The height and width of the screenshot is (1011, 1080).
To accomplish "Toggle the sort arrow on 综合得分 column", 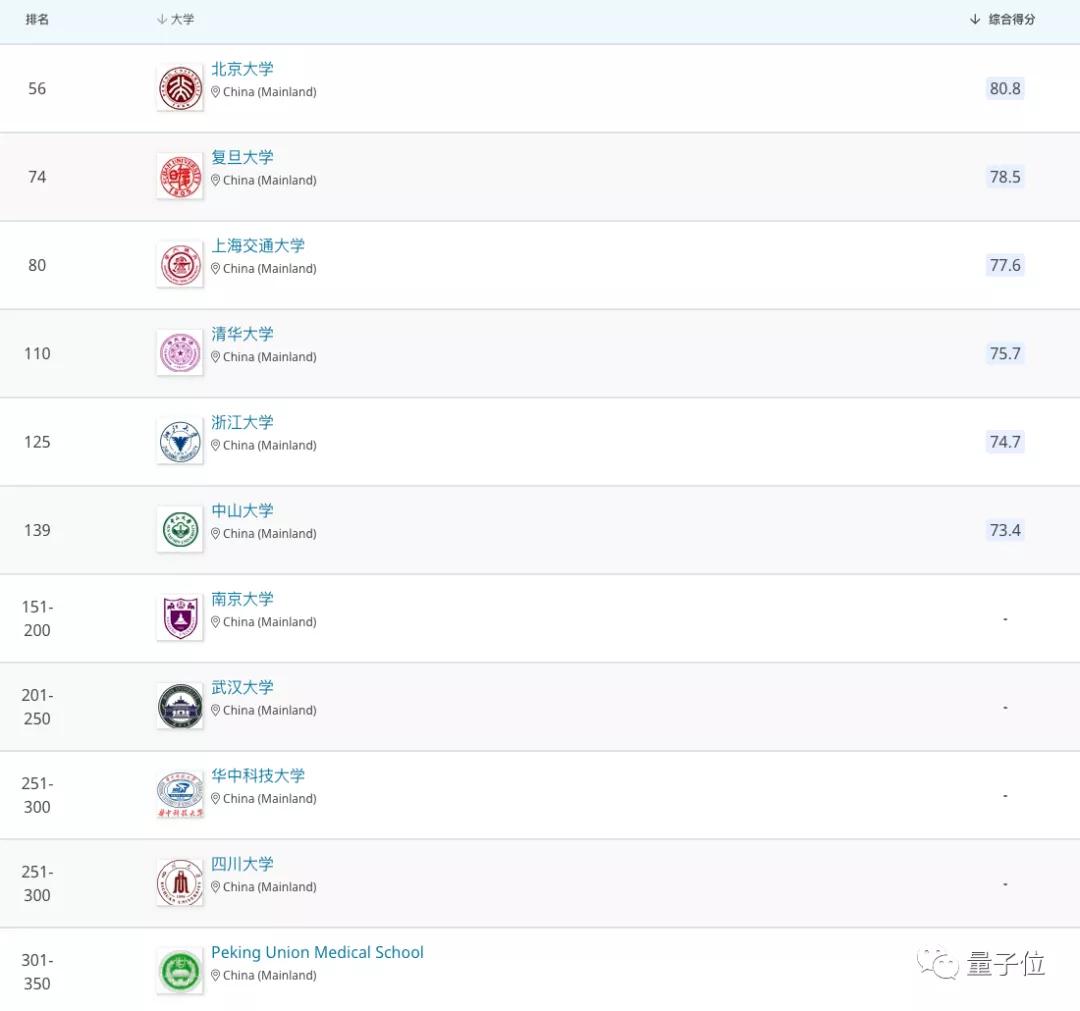I will pyautogui.click(x=973, y=19).
